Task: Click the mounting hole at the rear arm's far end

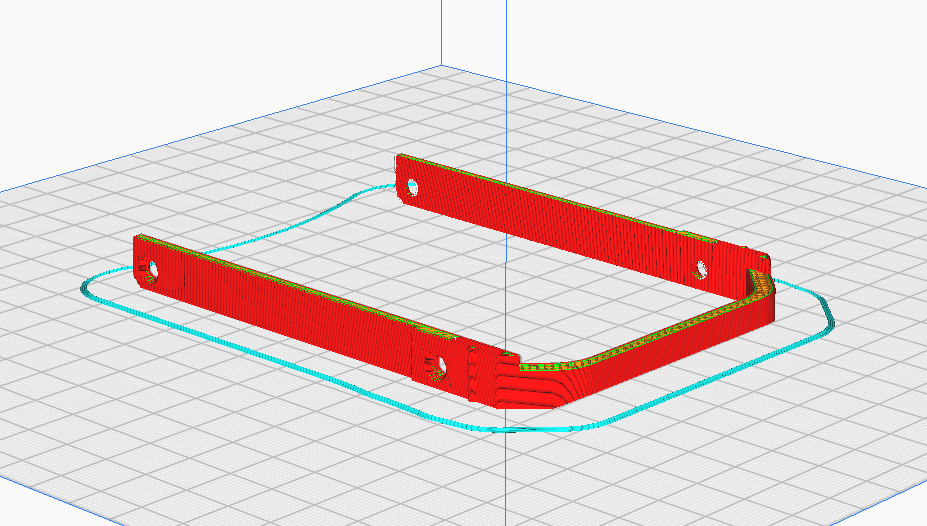Action: coord(412,189)
